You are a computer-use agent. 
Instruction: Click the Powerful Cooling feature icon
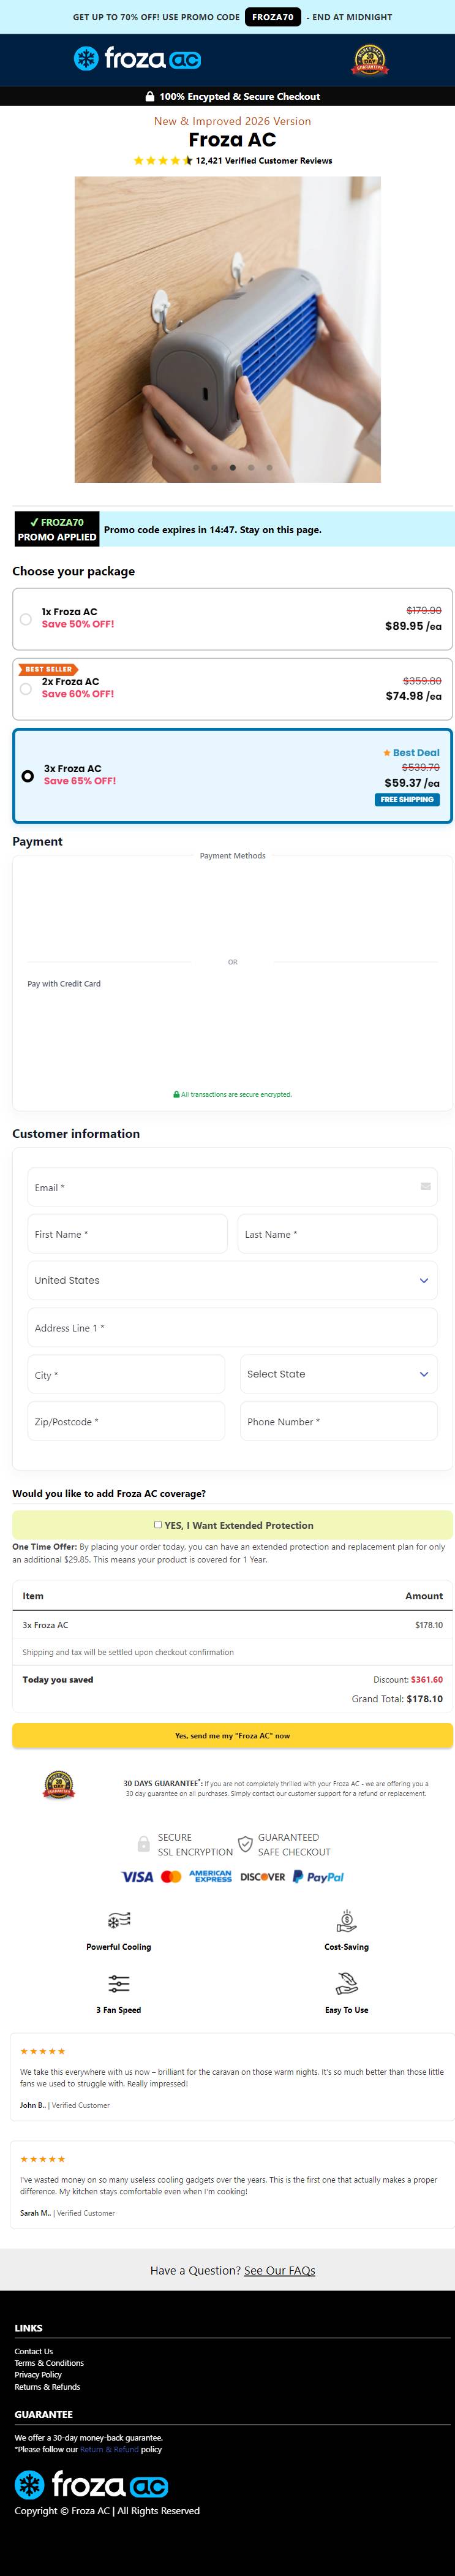click(x=119, y=1919)
